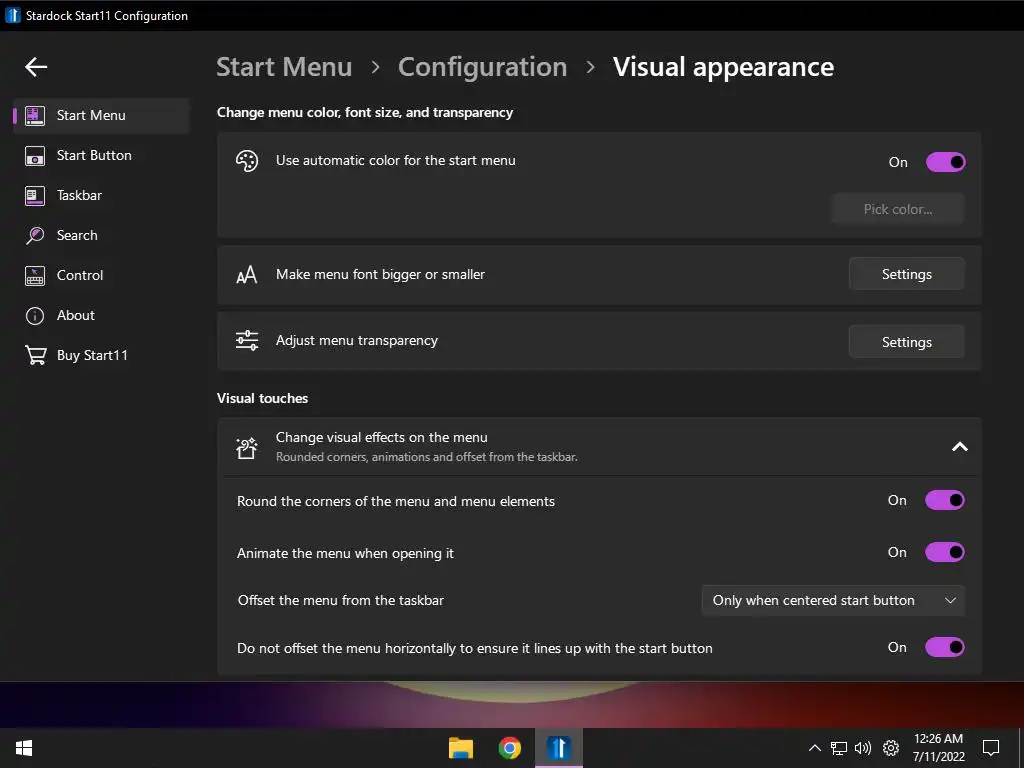Click the Control keyboard icon in sidebar
The height and width of the screenshot is (768, 1024).
[35, 276]
